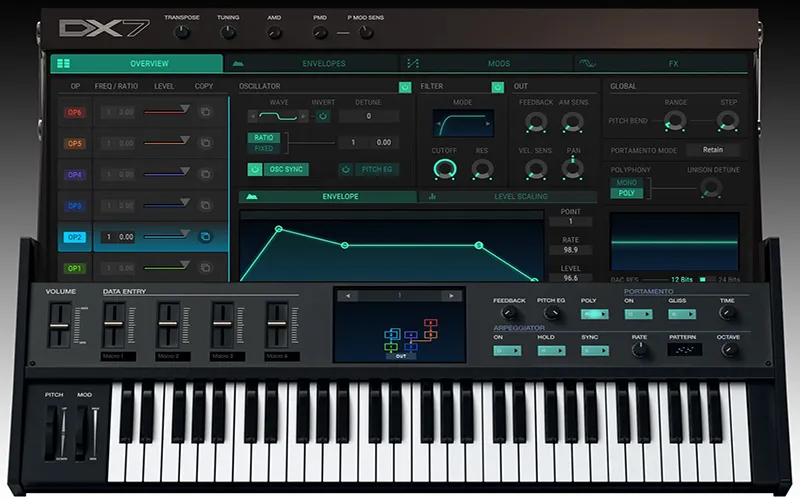Click the Unison Detune knob
The image size is (800, 500).
pos(711,188)
